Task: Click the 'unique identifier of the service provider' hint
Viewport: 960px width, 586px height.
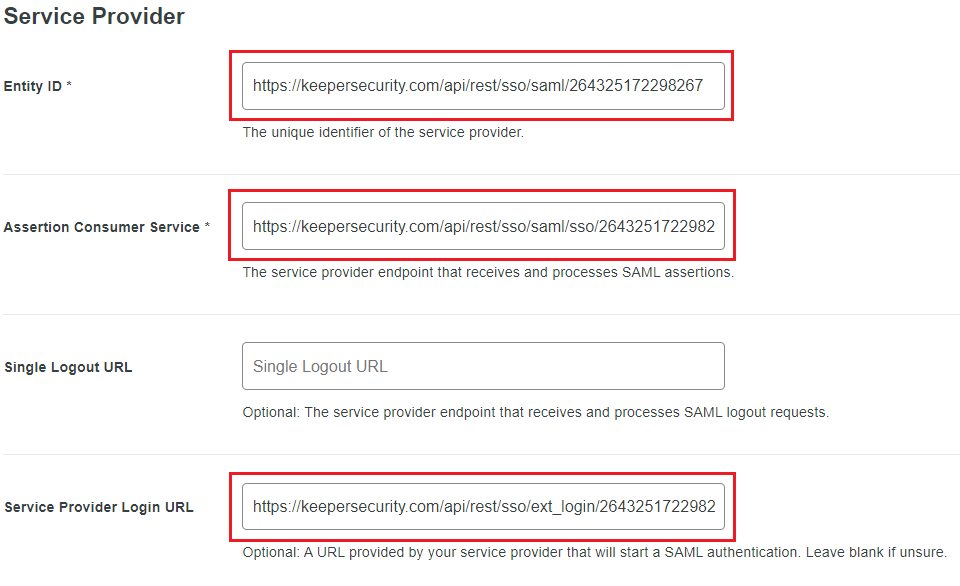Action: pyautogui.click(x=383, y=132)
